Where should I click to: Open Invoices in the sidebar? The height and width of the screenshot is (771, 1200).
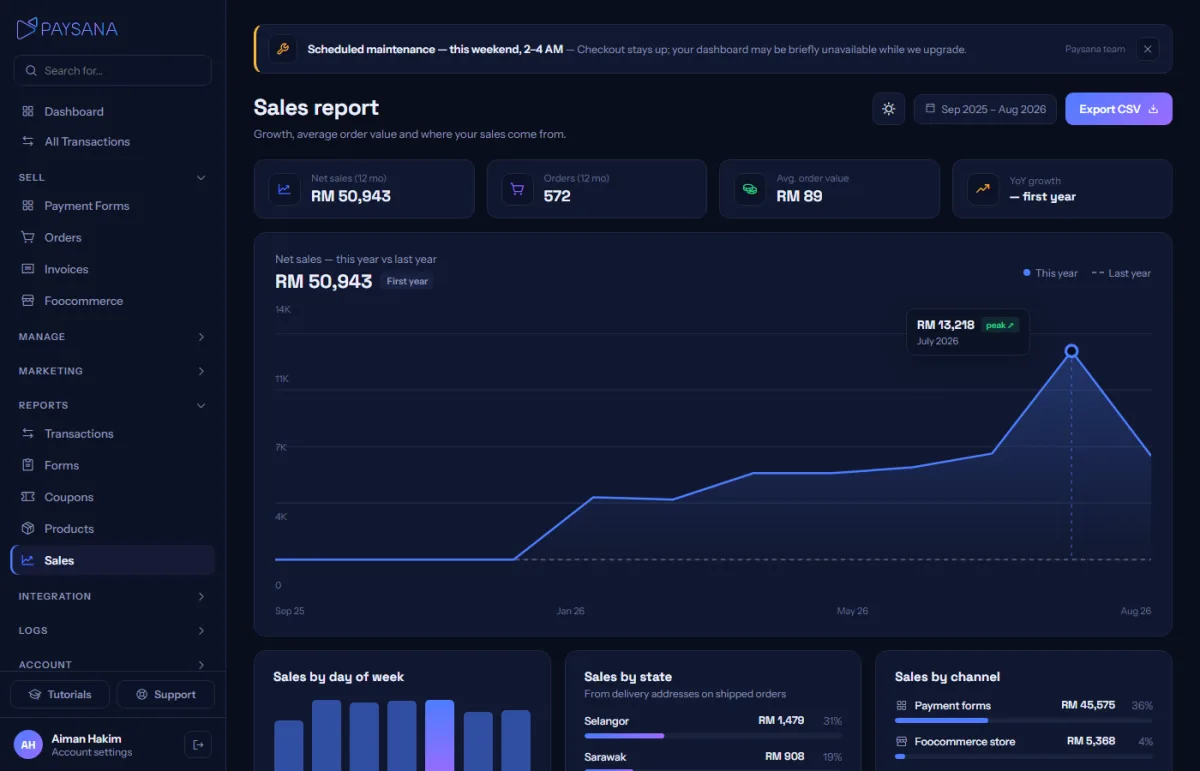tap(113, 269)
